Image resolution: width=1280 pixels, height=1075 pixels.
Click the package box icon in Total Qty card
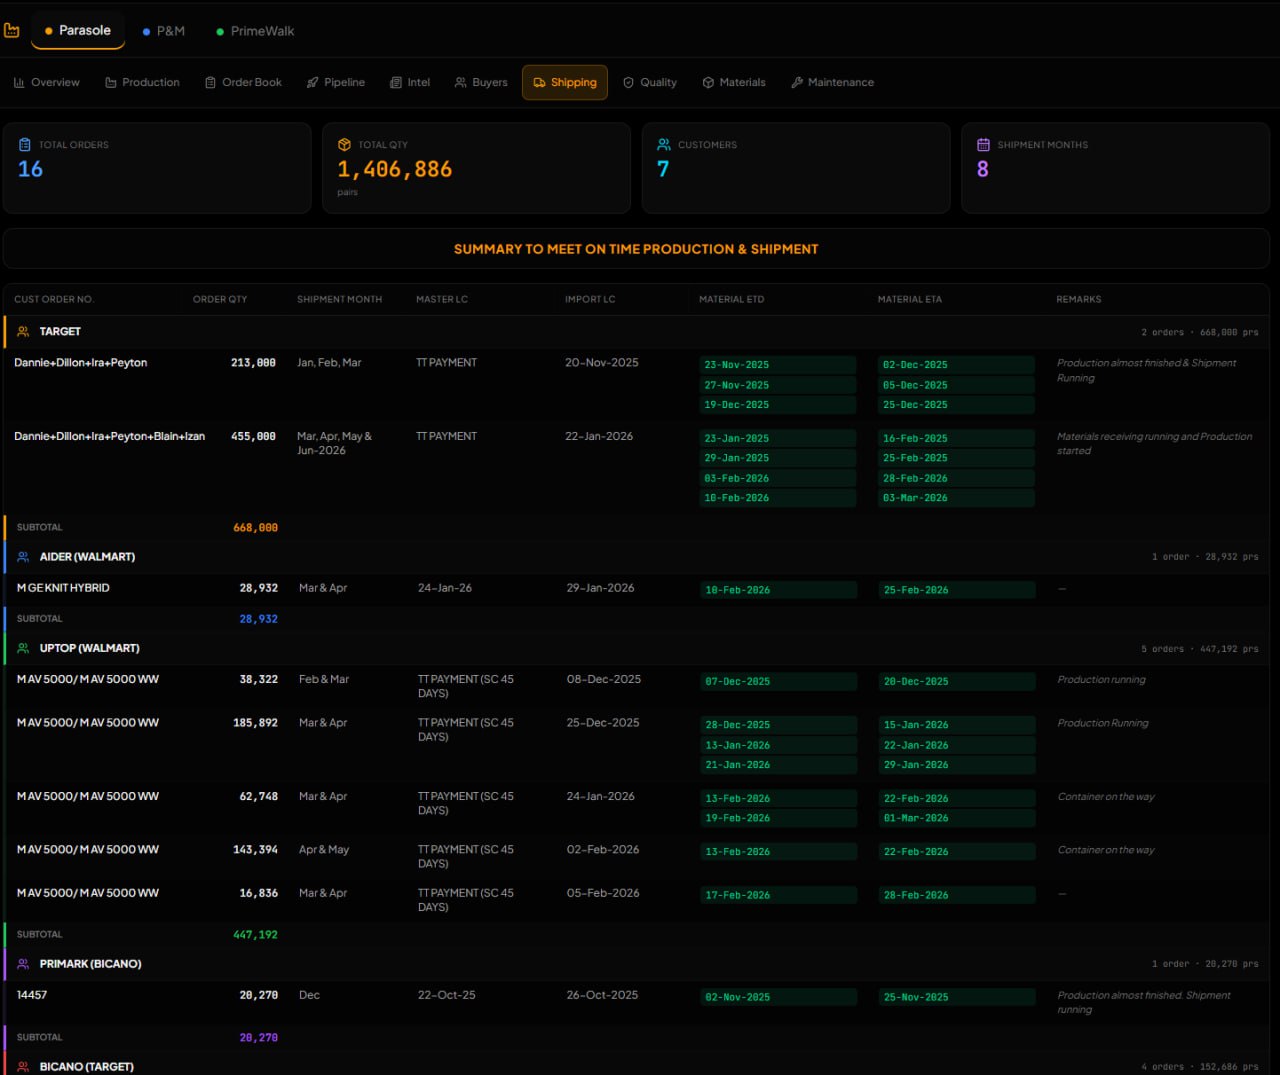pyautogui.click(x=344, y=145)
